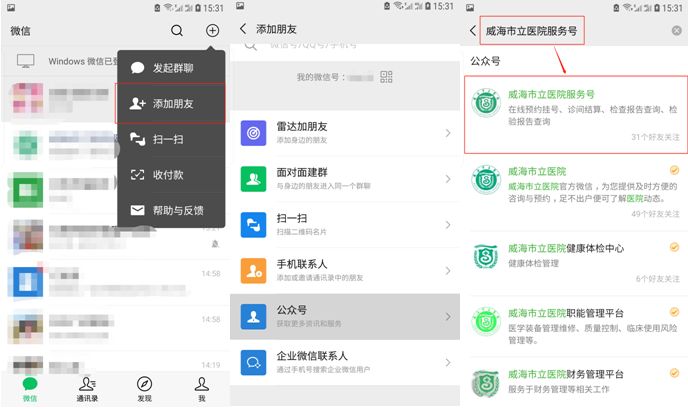Click the purple 雷达加朋友 radar icon

pyautogui.click(x=253, y=133)
